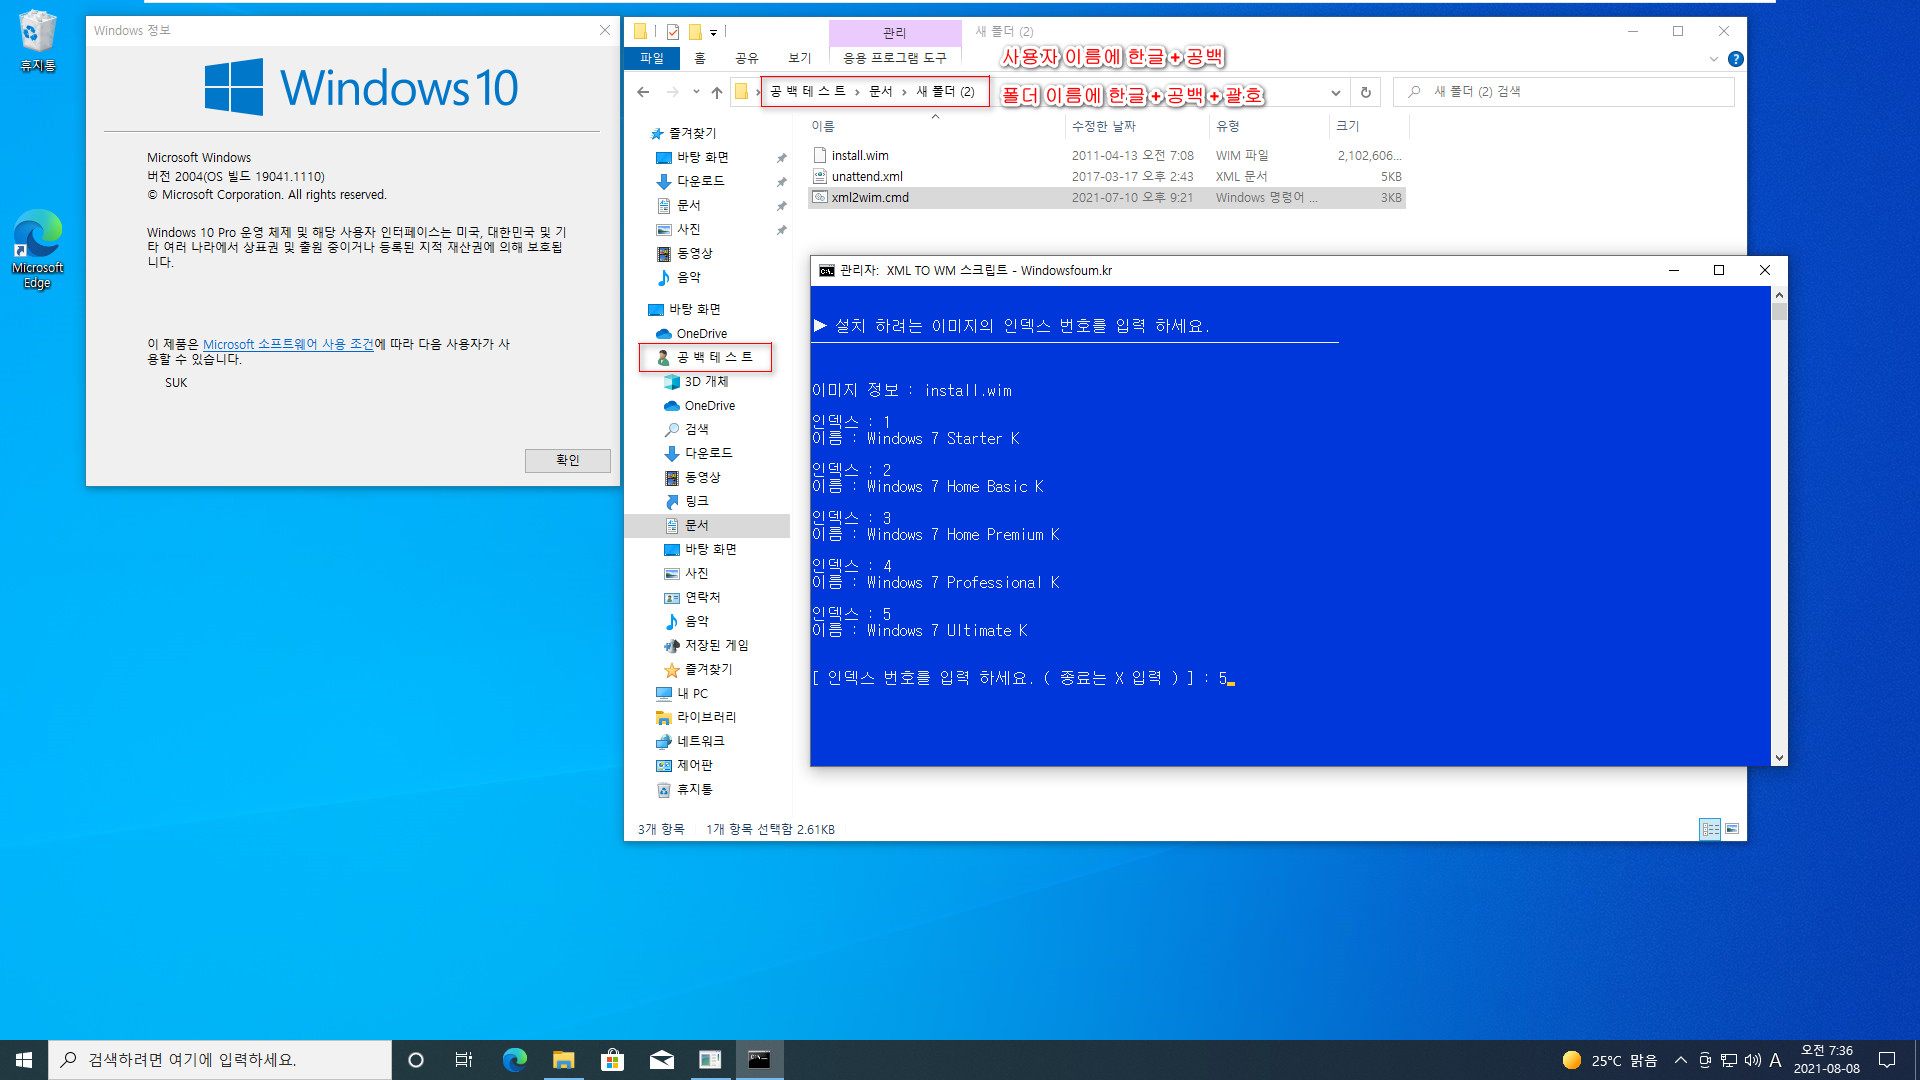
Task: Click the properties quick access toolbar icon
Action: (x=673, y=32)
